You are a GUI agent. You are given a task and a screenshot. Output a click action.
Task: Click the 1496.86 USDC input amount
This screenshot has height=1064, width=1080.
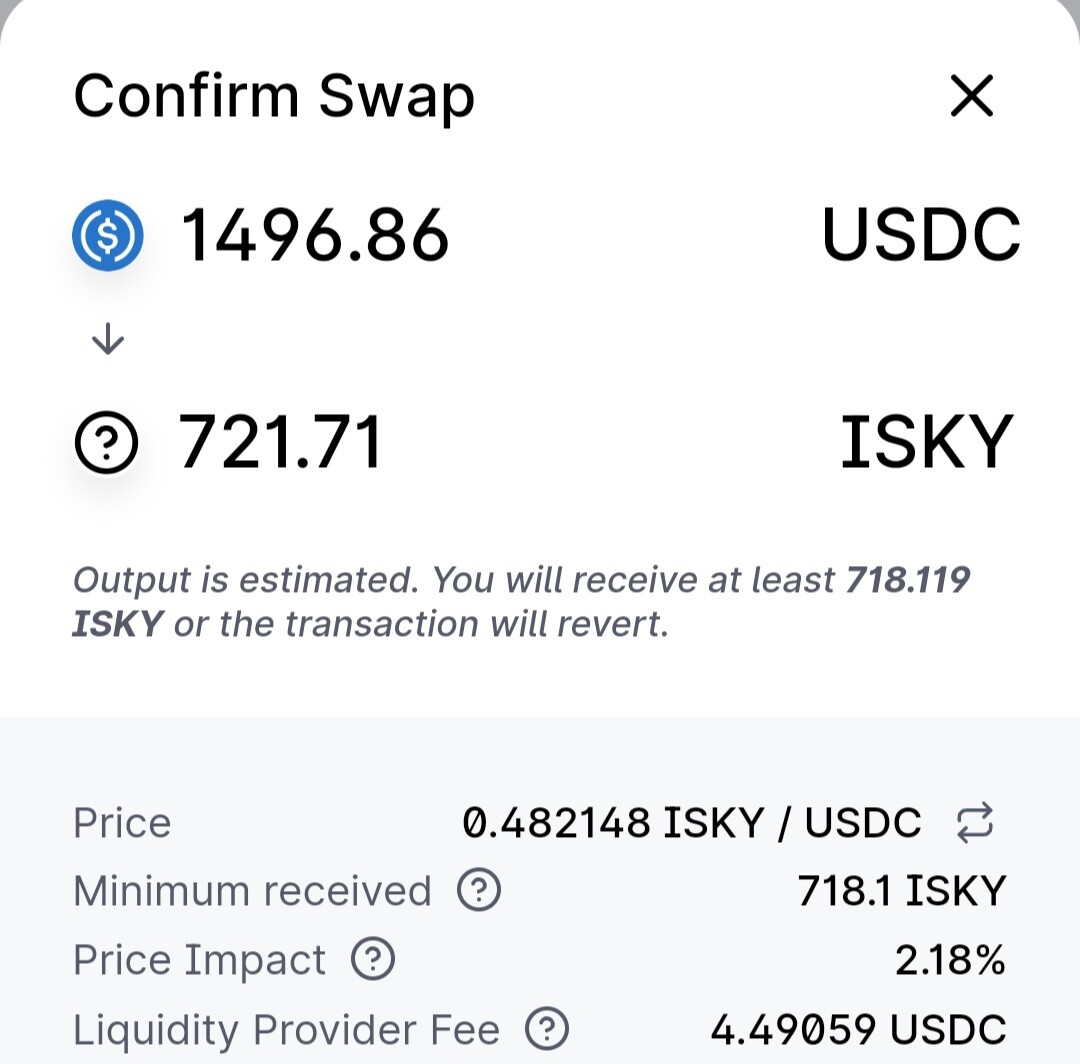tap(315, 236)
